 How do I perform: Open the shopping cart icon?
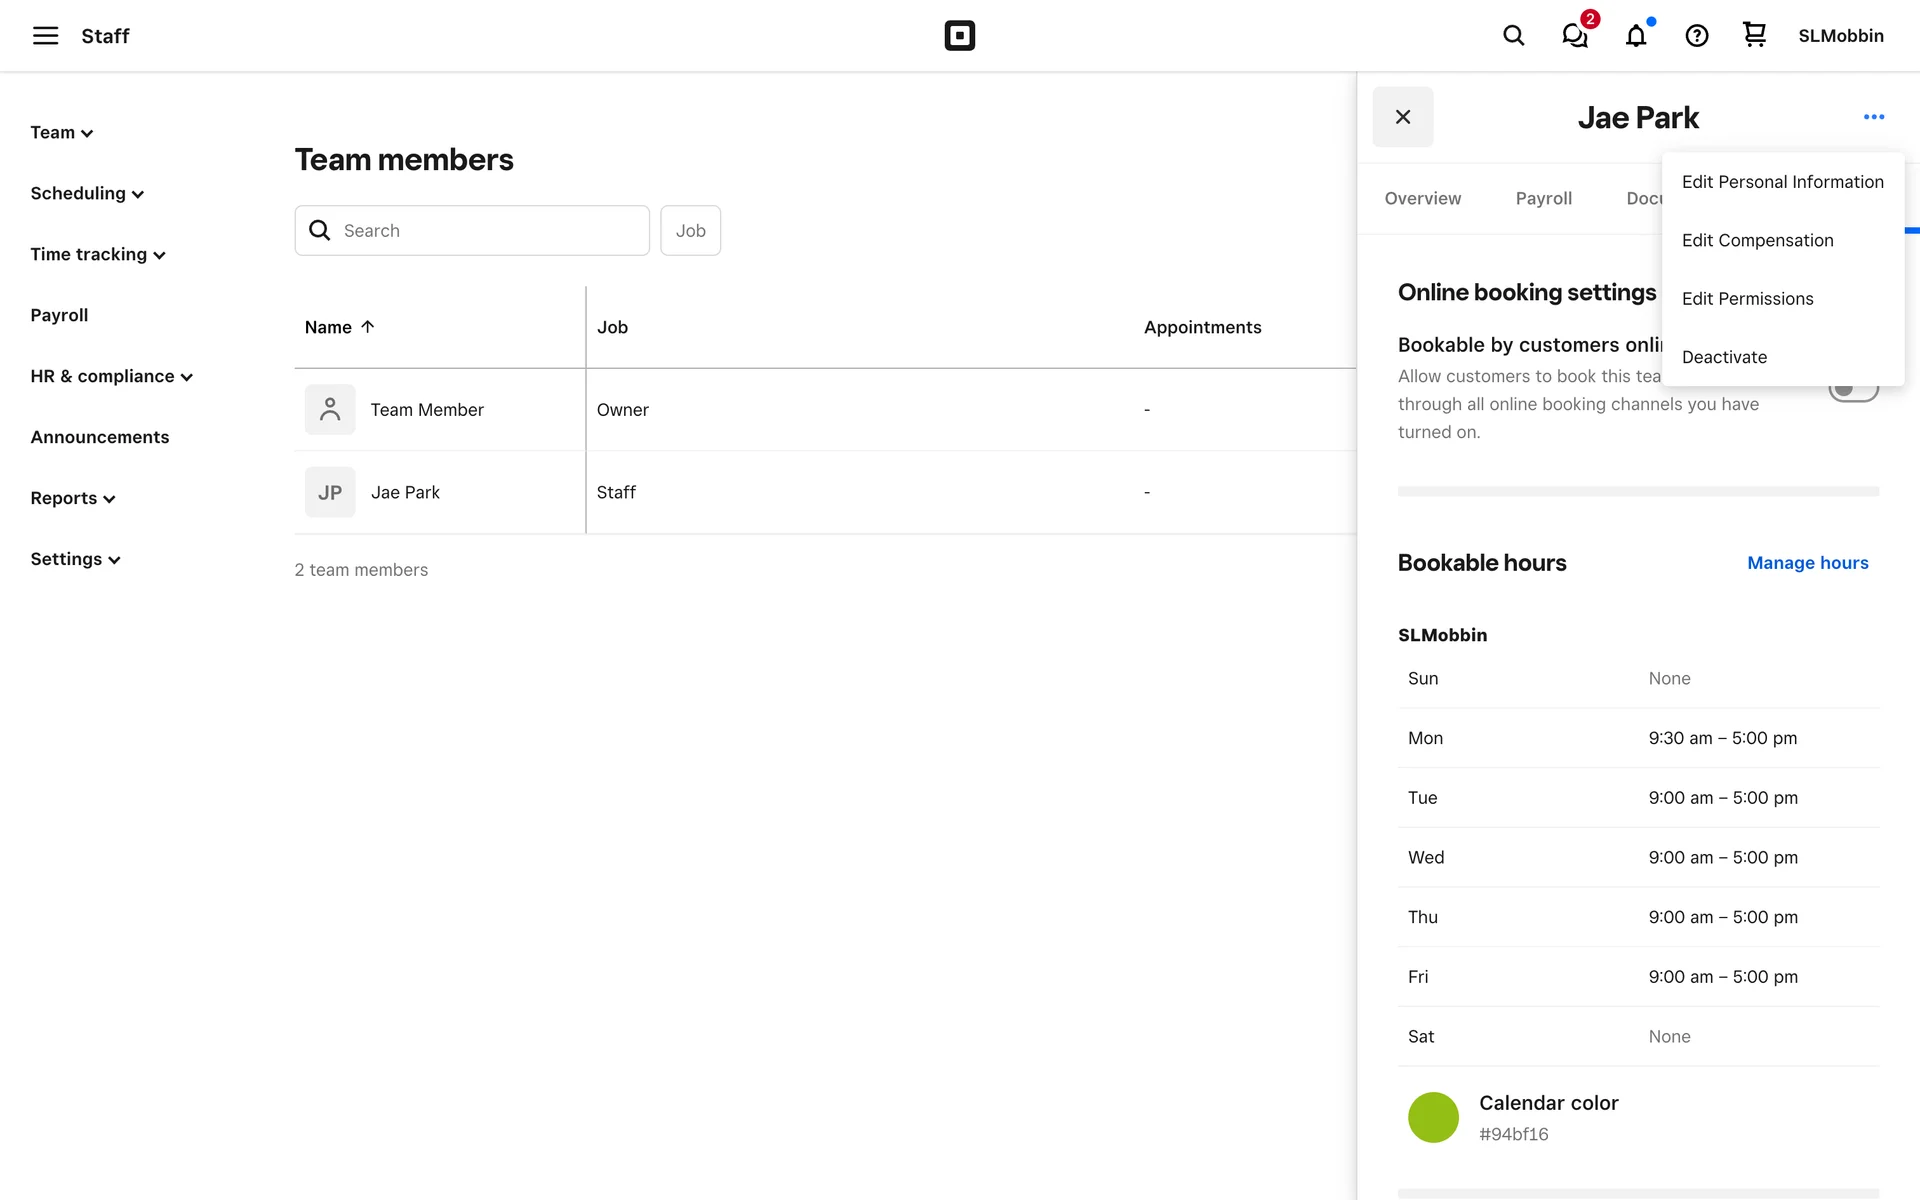tap(1754, 35)
